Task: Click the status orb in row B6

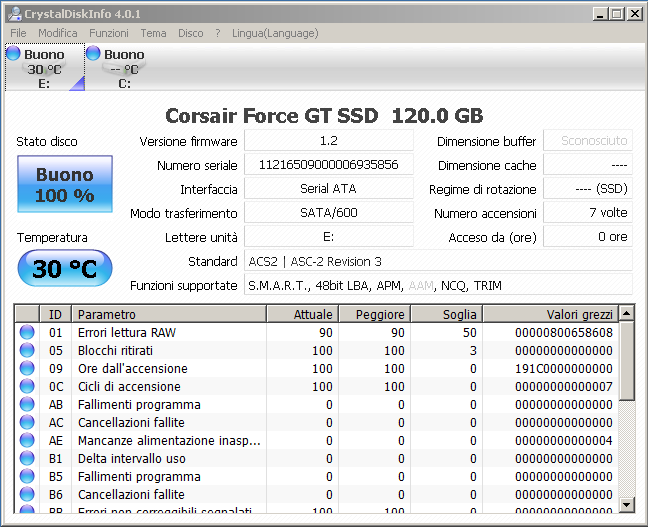Action: 27,494
